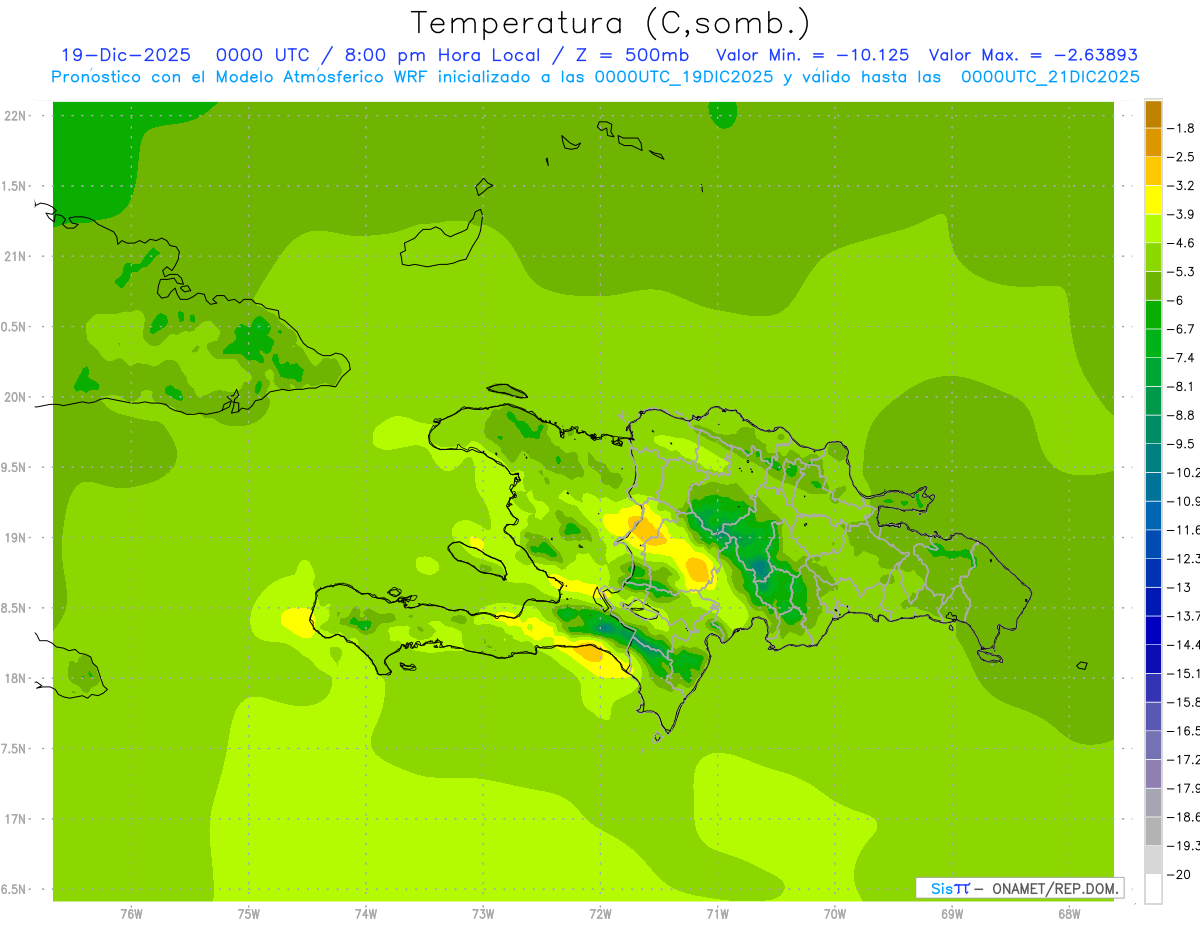Click the '73W' longitude label

pos(483,914)
